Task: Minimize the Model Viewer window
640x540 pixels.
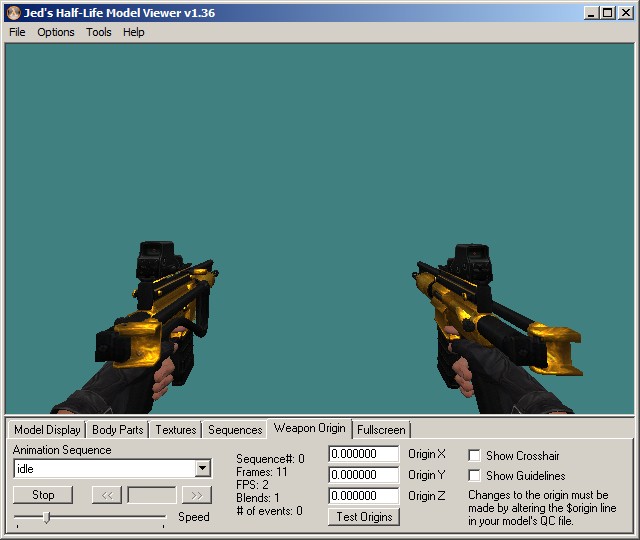Action: tap(590, 13)
